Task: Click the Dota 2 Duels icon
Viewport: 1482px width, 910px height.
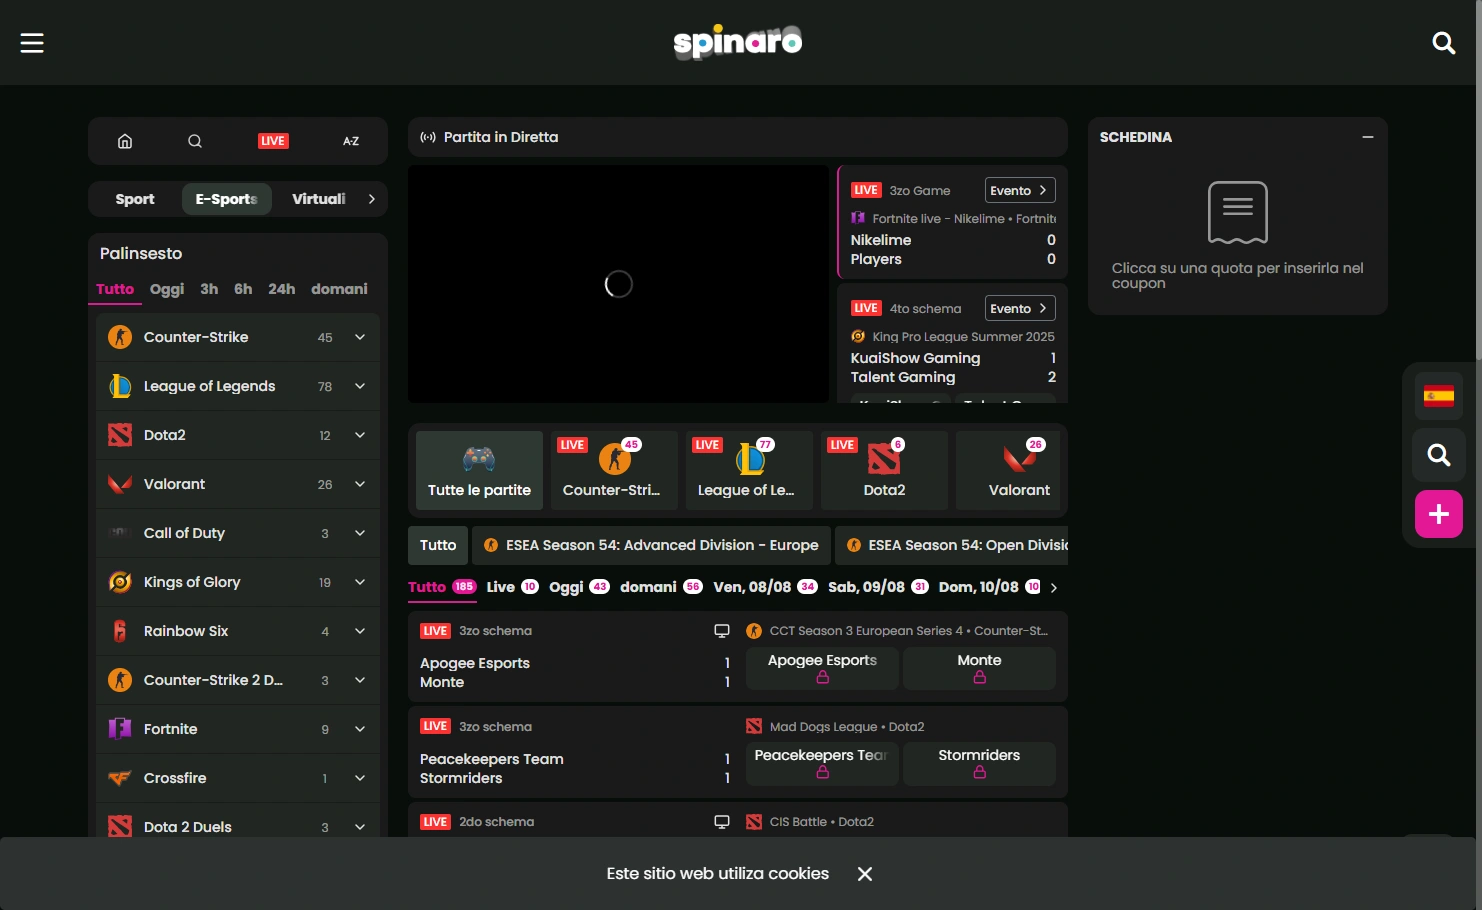Action: point(120,827)
